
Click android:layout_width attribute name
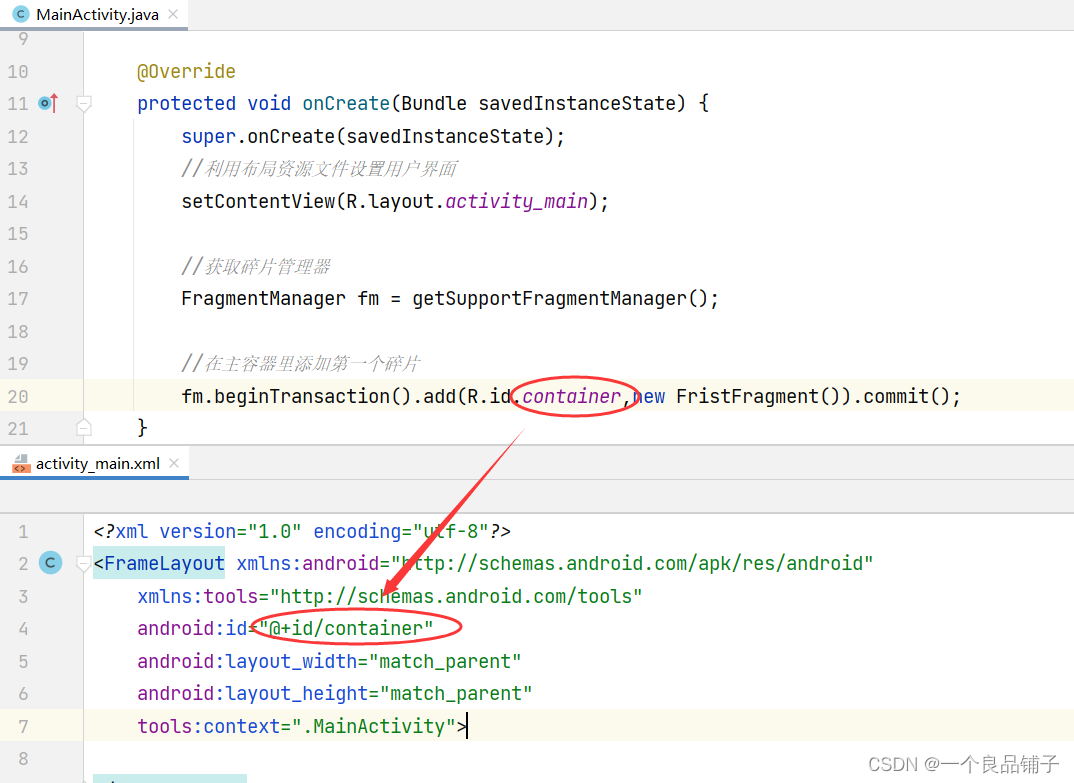pos(247,662)
